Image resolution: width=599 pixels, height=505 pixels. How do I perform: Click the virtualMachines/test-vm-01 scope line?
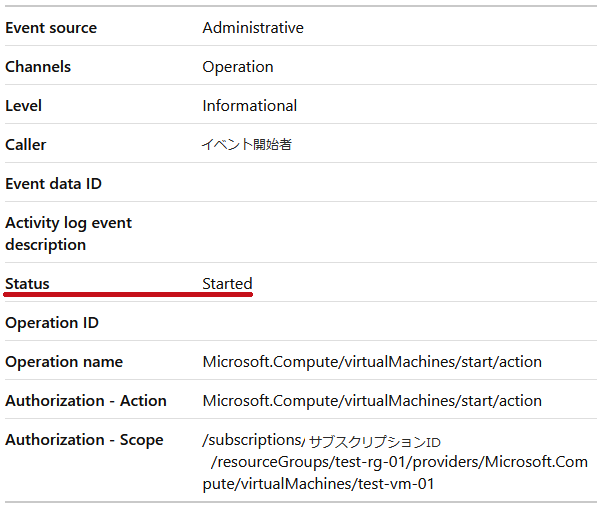(318, 484)
